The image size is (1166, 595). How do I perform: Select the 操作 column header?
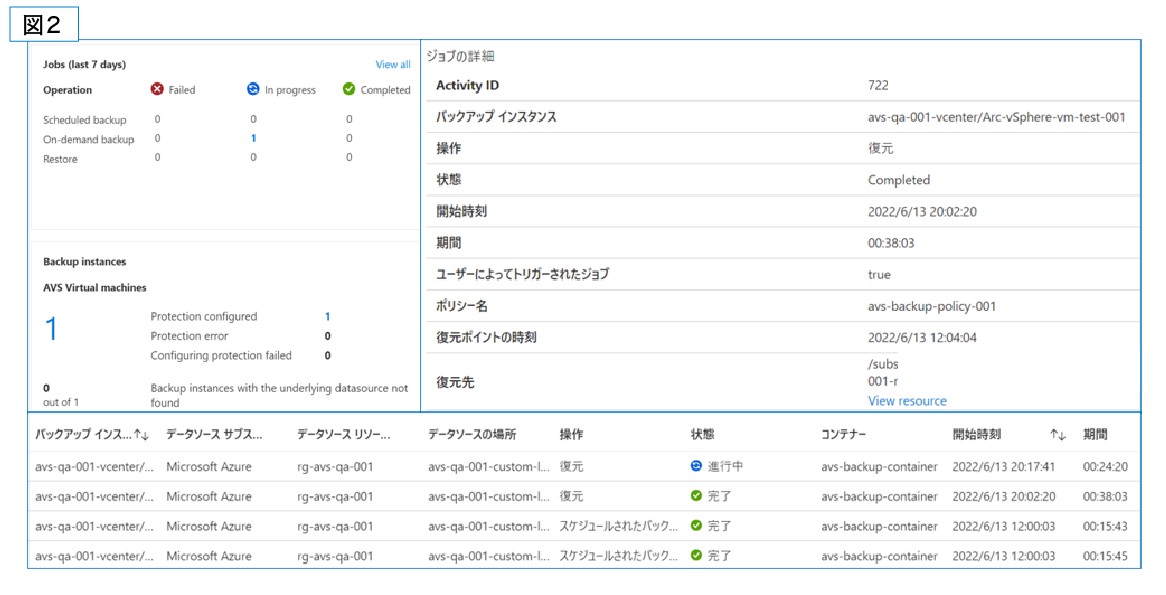point(571,435)
